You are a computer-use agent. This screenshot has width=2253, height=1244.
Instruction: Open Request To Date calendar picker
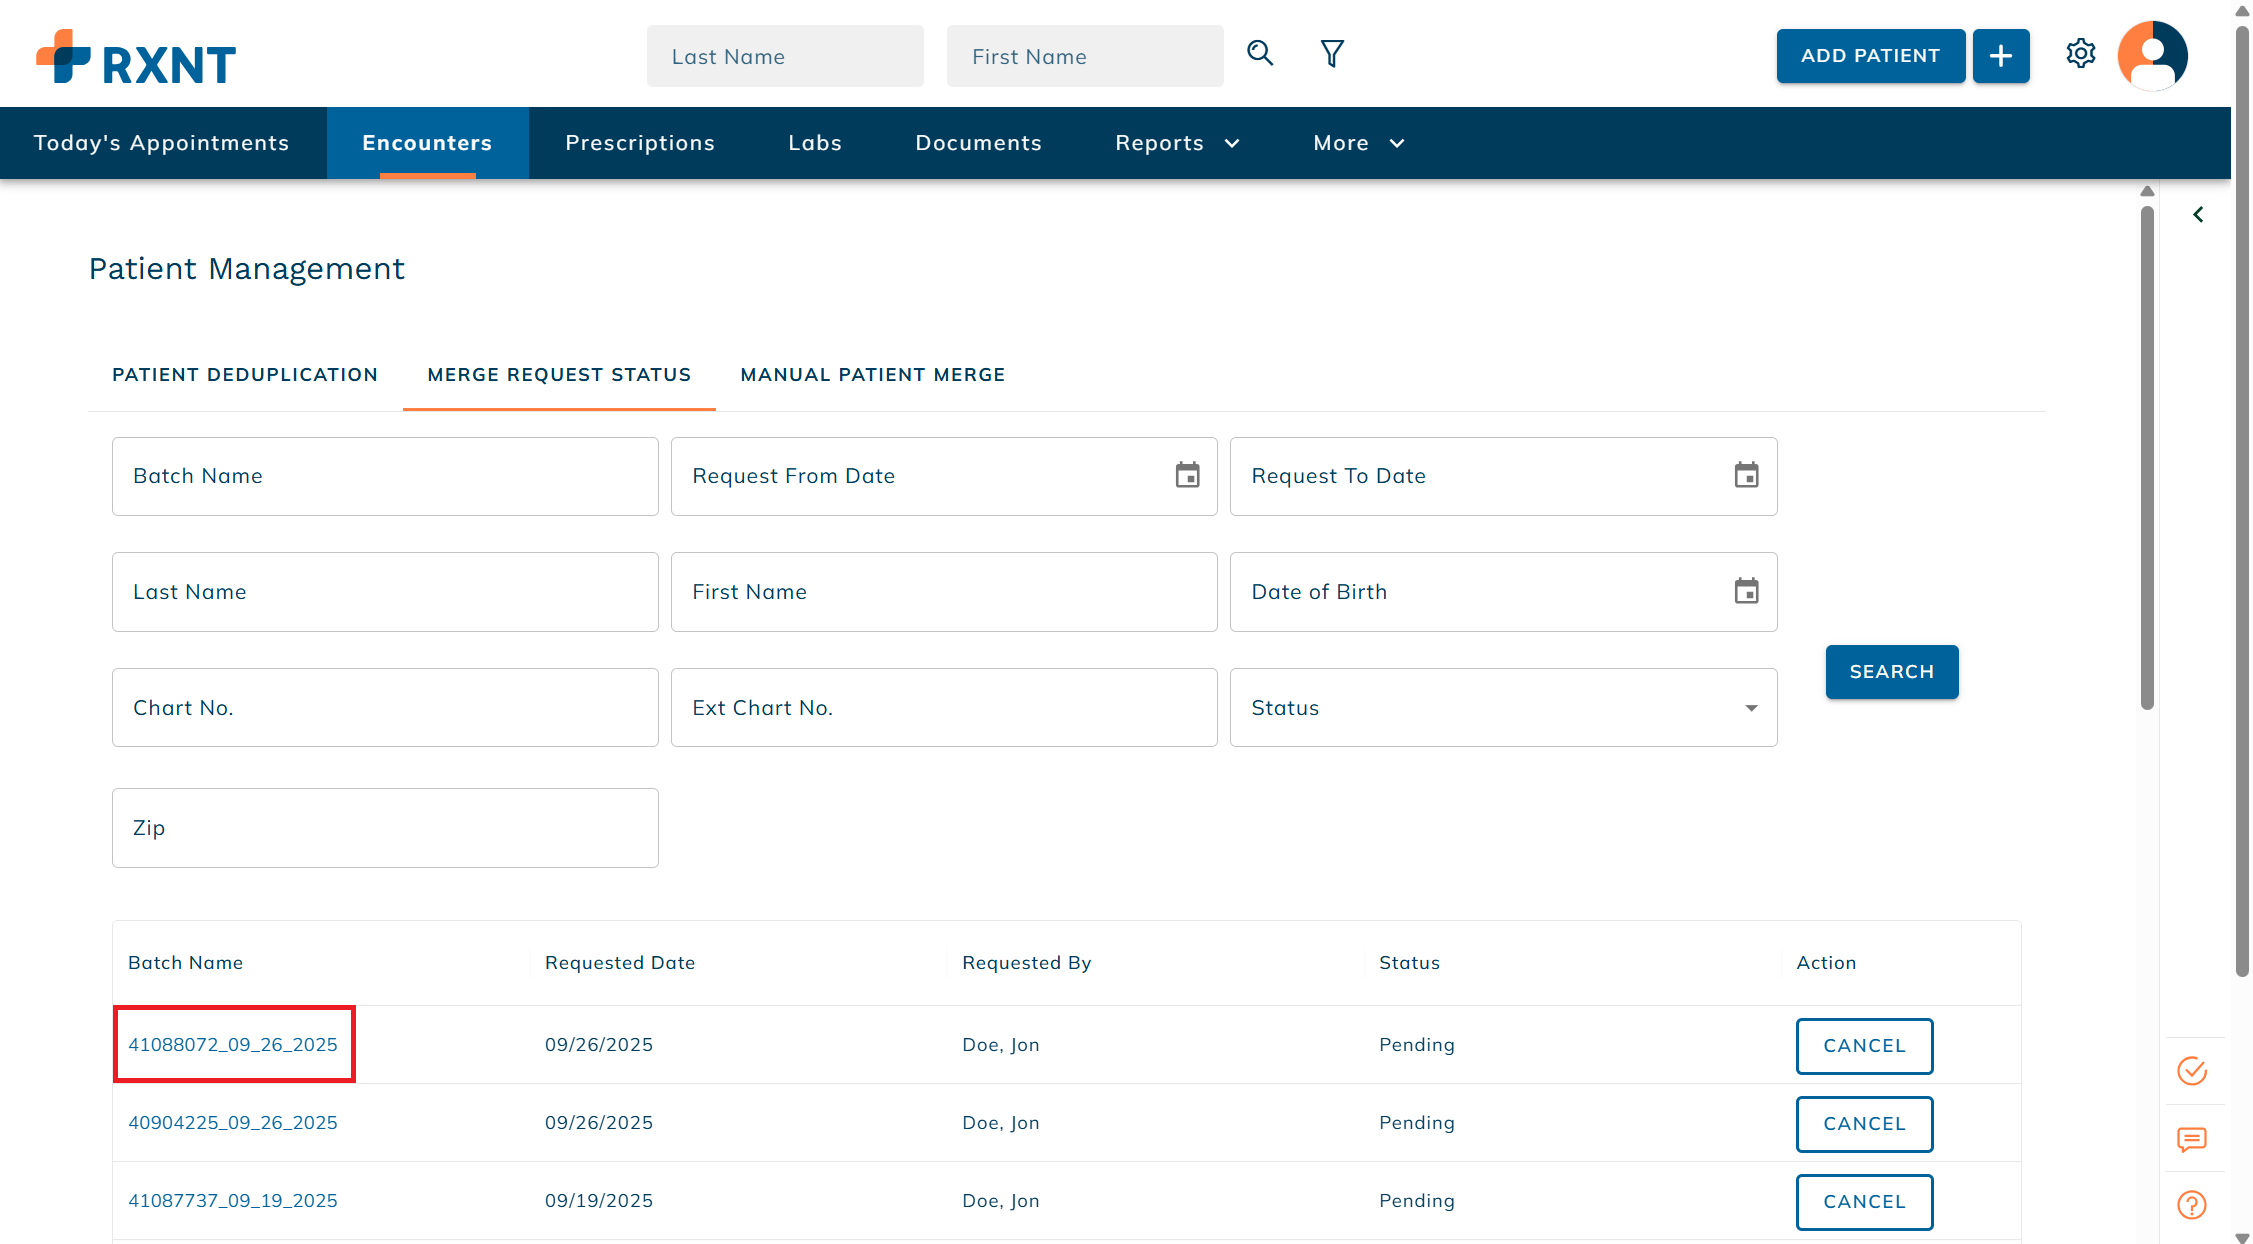coord(1746,475)
